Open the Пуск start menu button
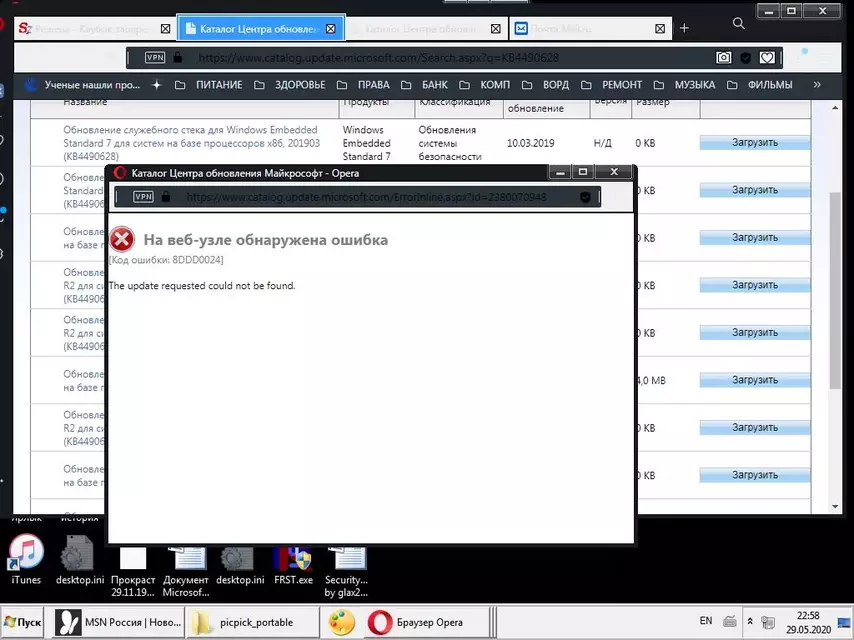 click(x=22, y=622)
